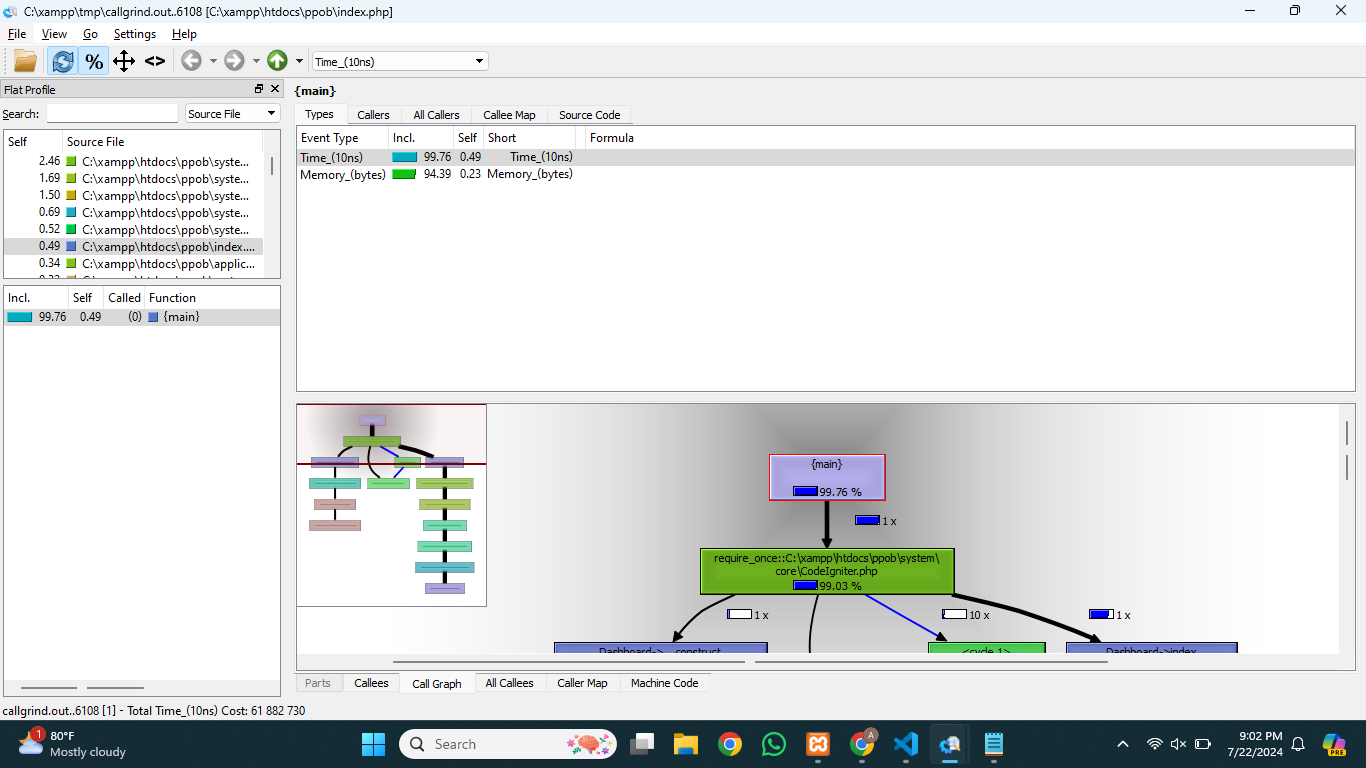Click the CodeIgniter.php require_once graph node
The width and height of the screenshot is (1366, 768).
click(826, 570)
